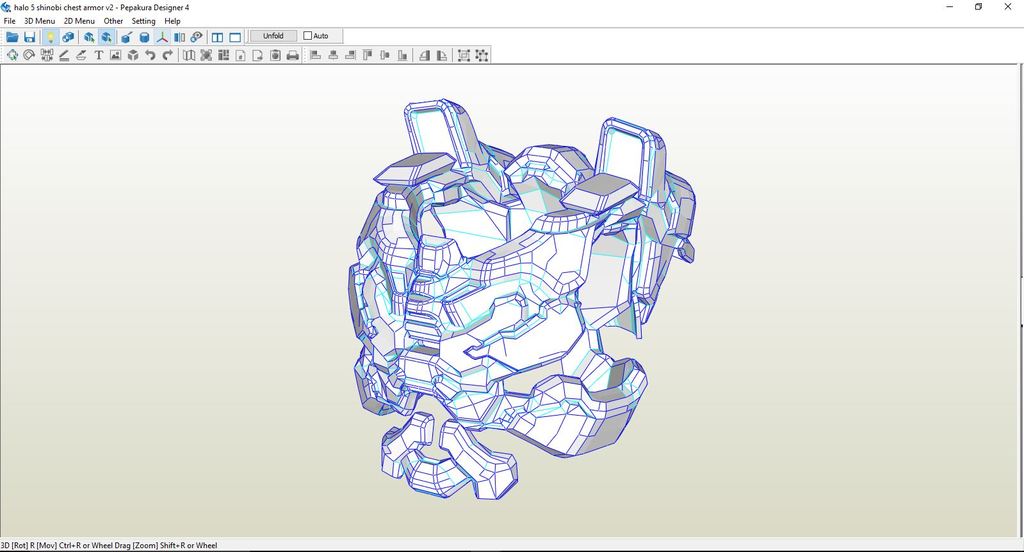Align parts to the bottom
This screenshot has width=1024, height=552.
pyautogui.click(x=402, y=56)
